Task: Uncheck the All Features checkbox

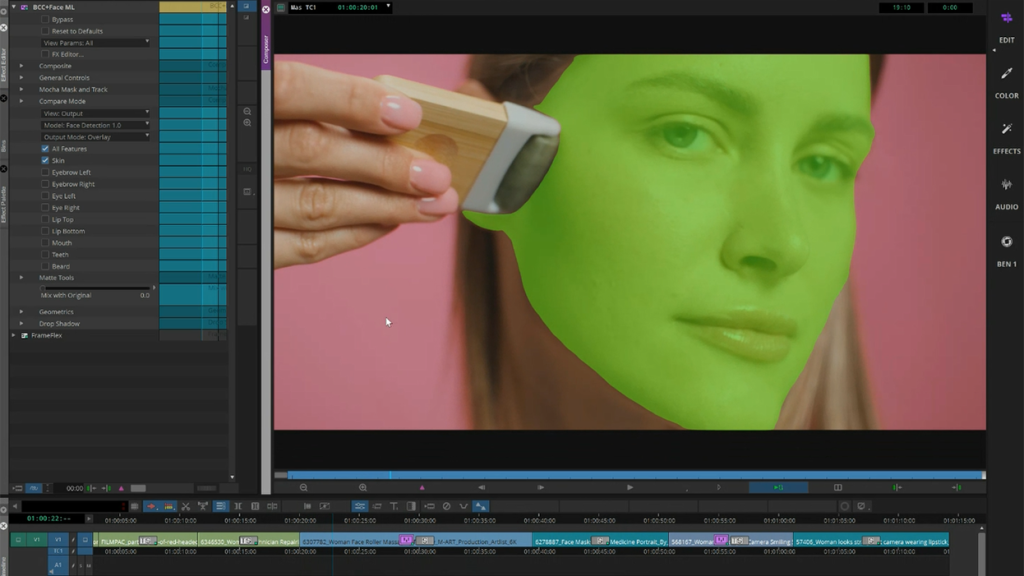Action: point(45,149)
